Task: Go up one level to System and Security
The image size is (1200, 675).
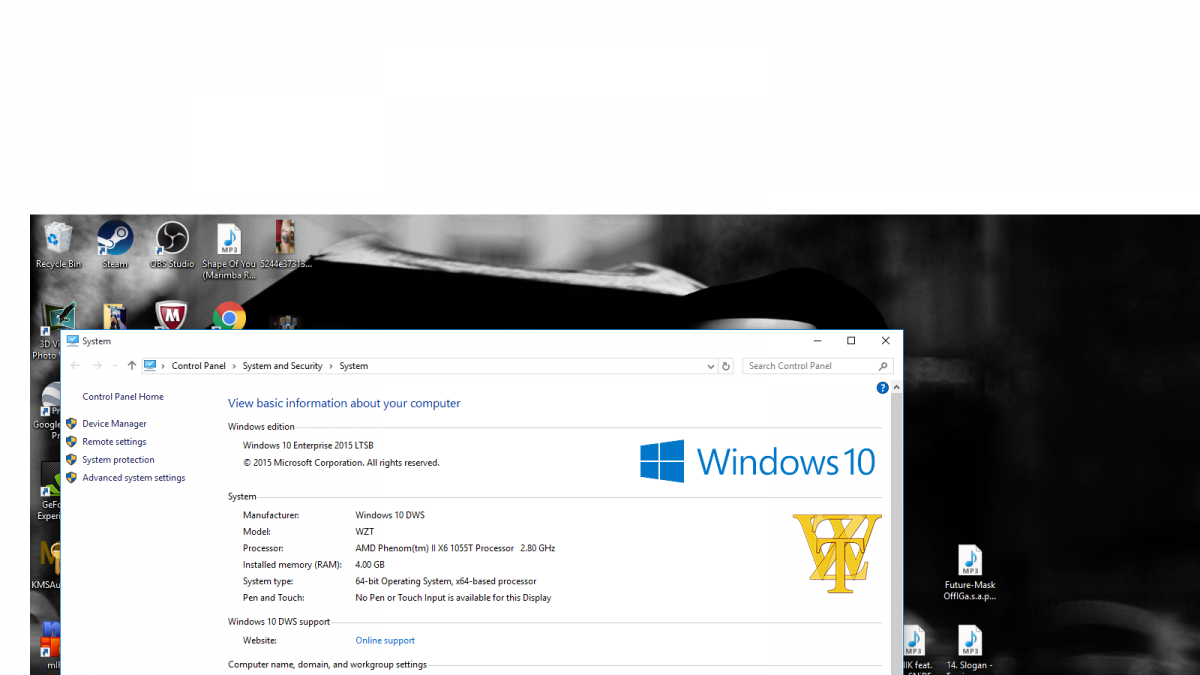Action: [x=131, y=366]
